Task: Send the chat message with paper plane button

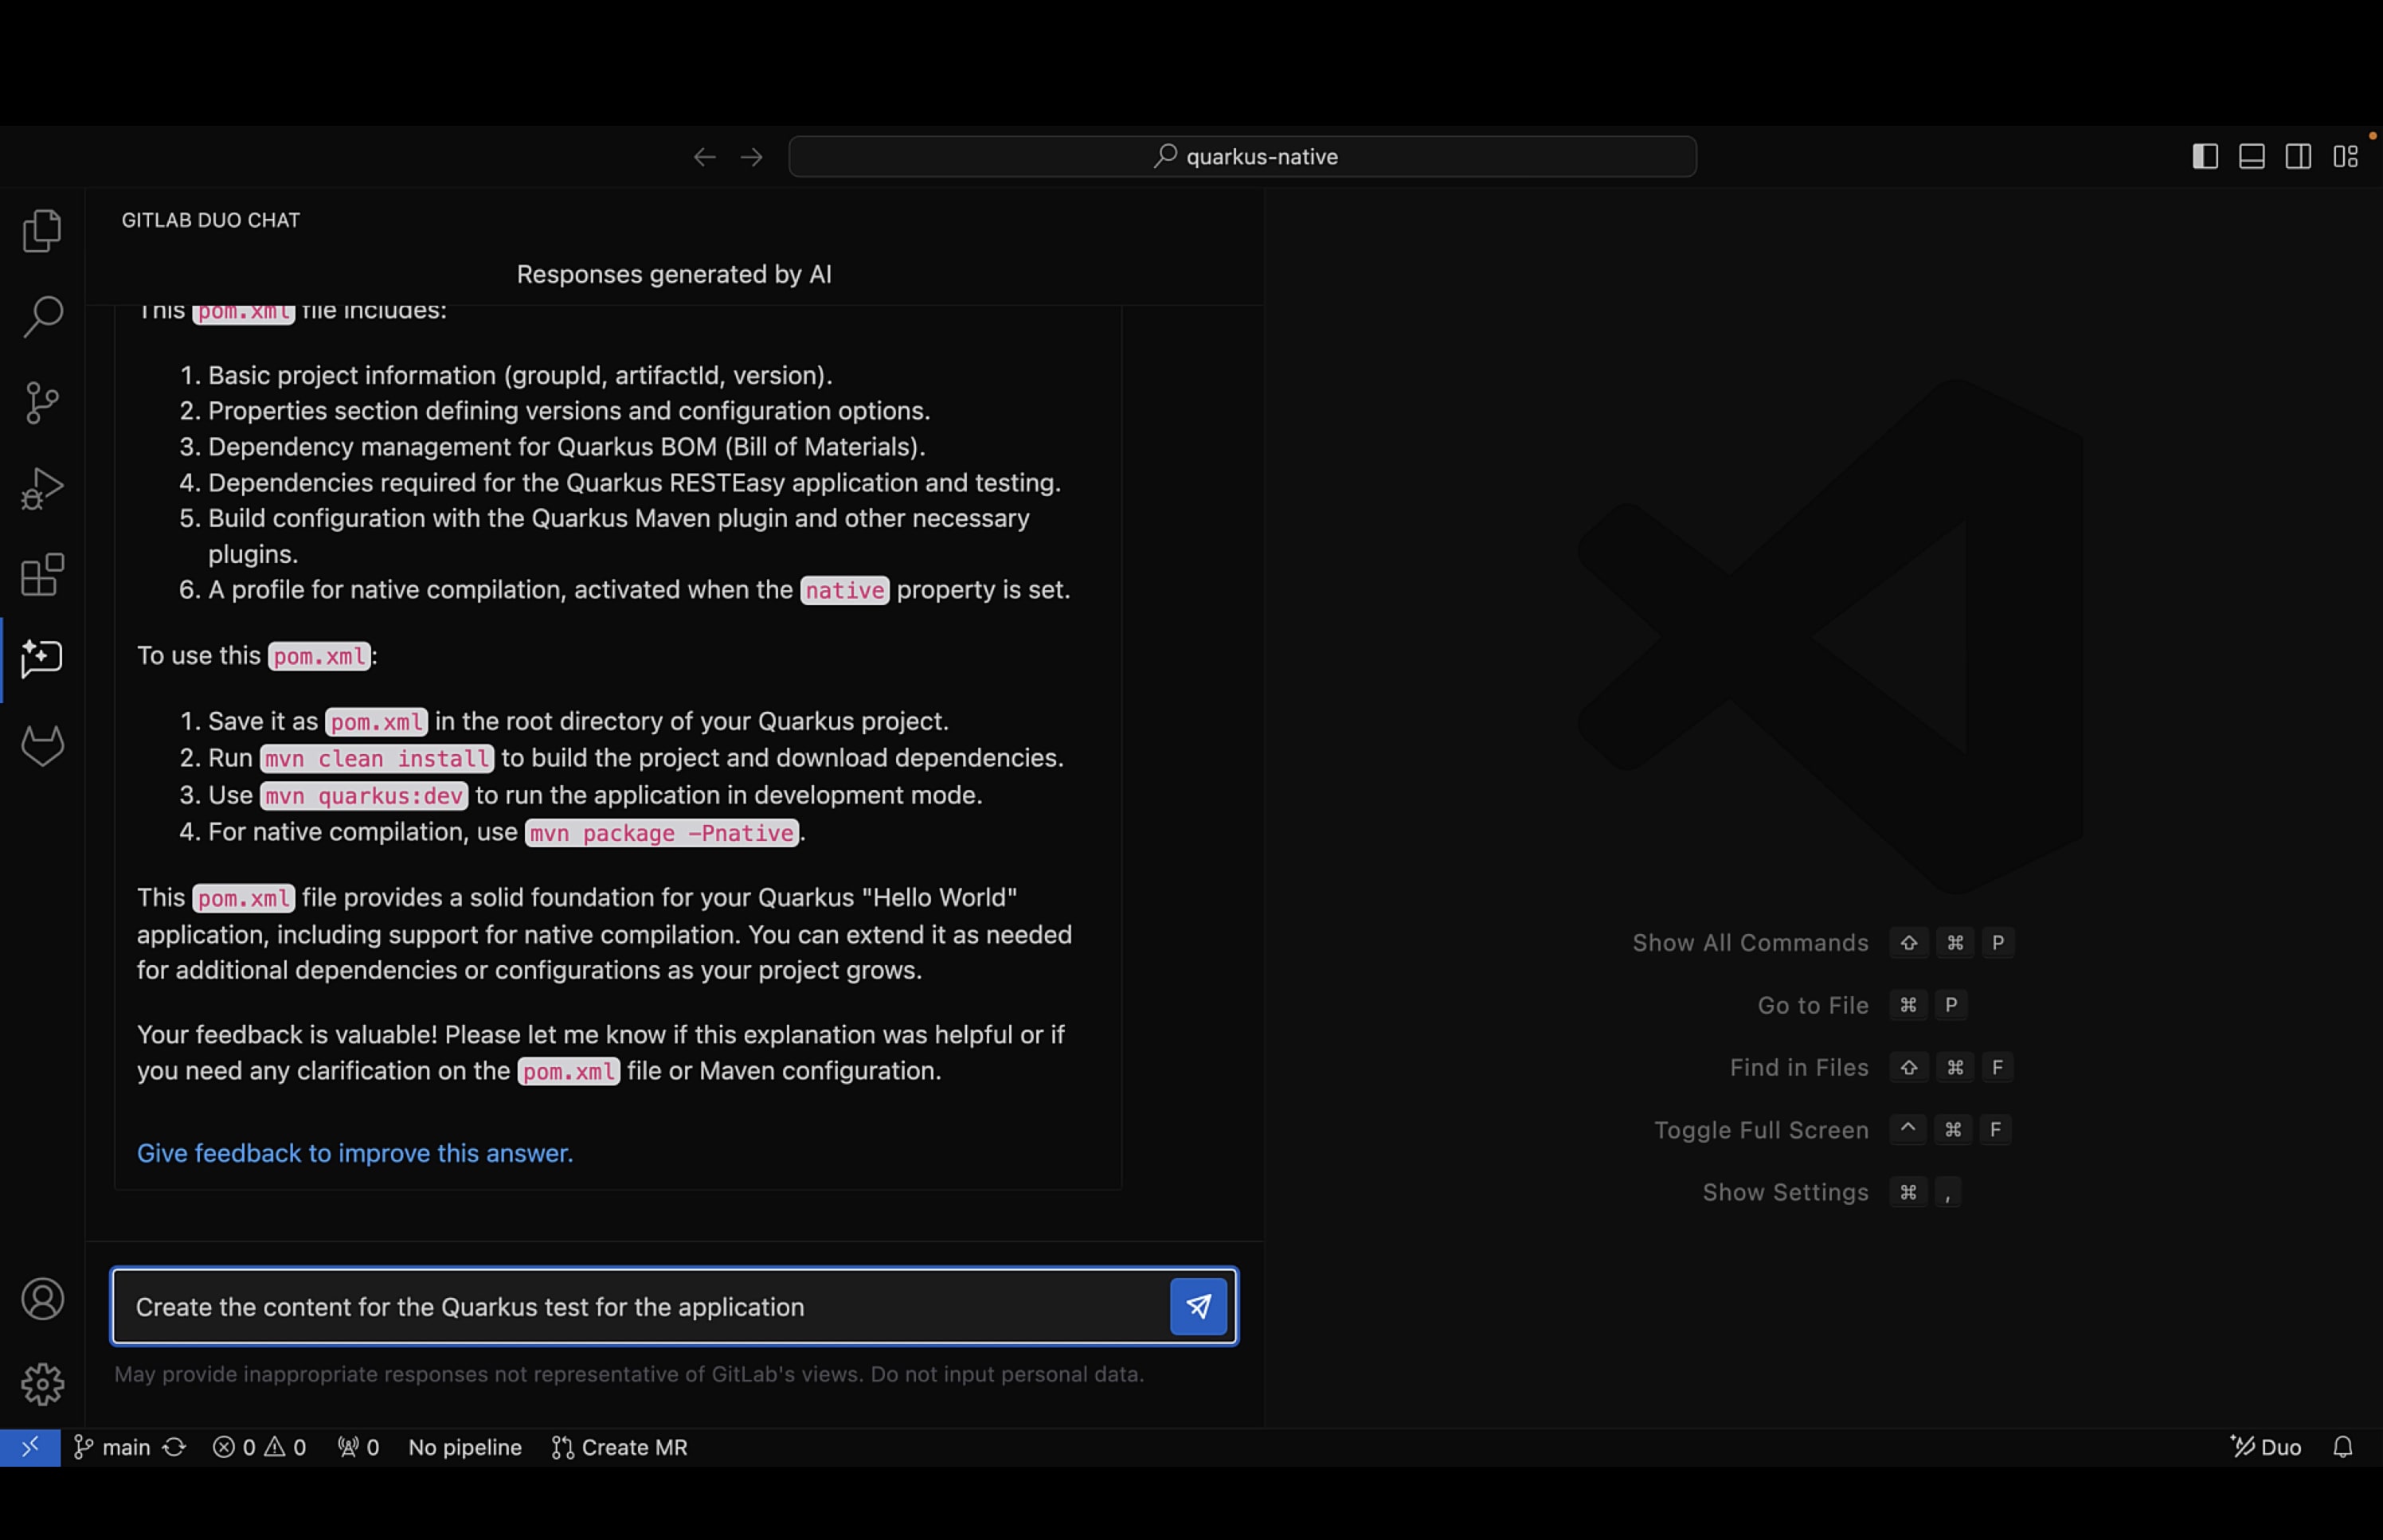Action: [1198, 1306]
